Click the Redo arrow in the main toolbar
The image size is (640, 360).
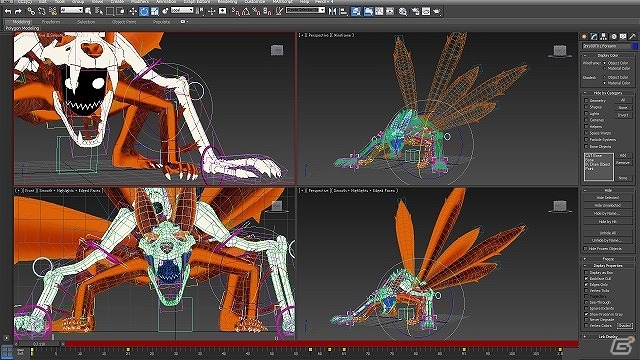pos(18,11)
